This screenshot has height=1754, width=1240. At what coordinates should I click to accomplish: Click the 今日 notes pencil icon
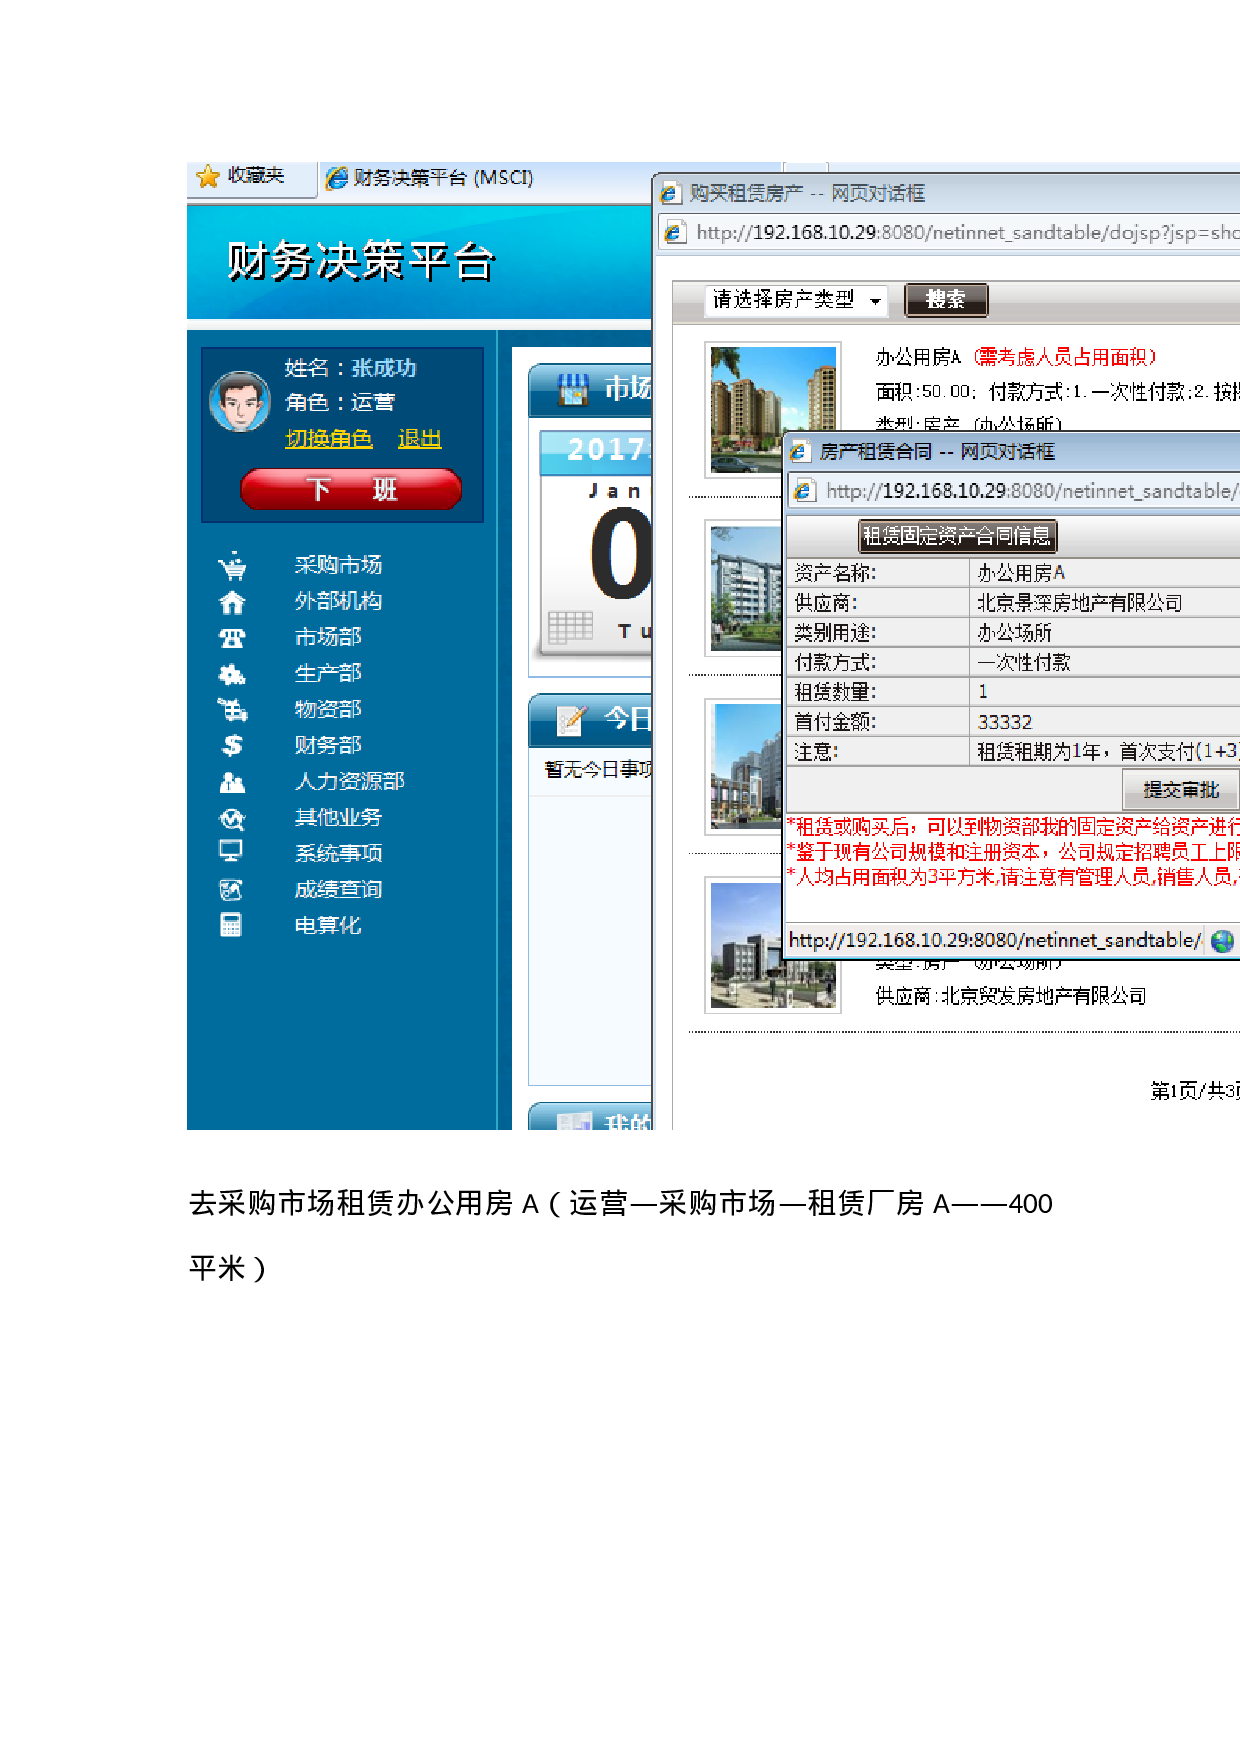(571, 720)
